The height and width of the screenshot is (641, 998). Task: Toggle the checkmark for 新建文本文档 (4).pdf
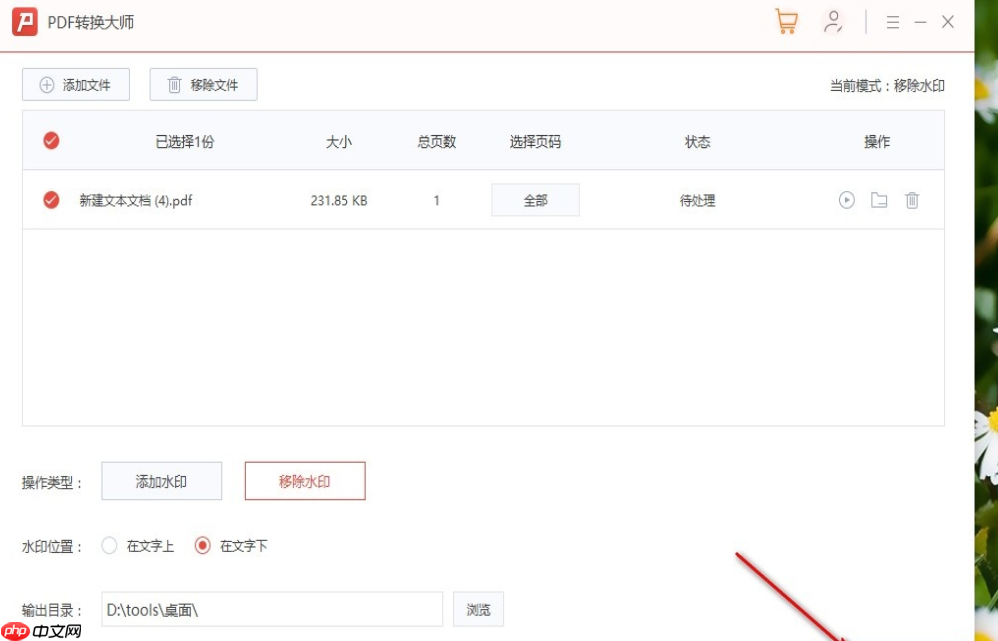point(51,199)
